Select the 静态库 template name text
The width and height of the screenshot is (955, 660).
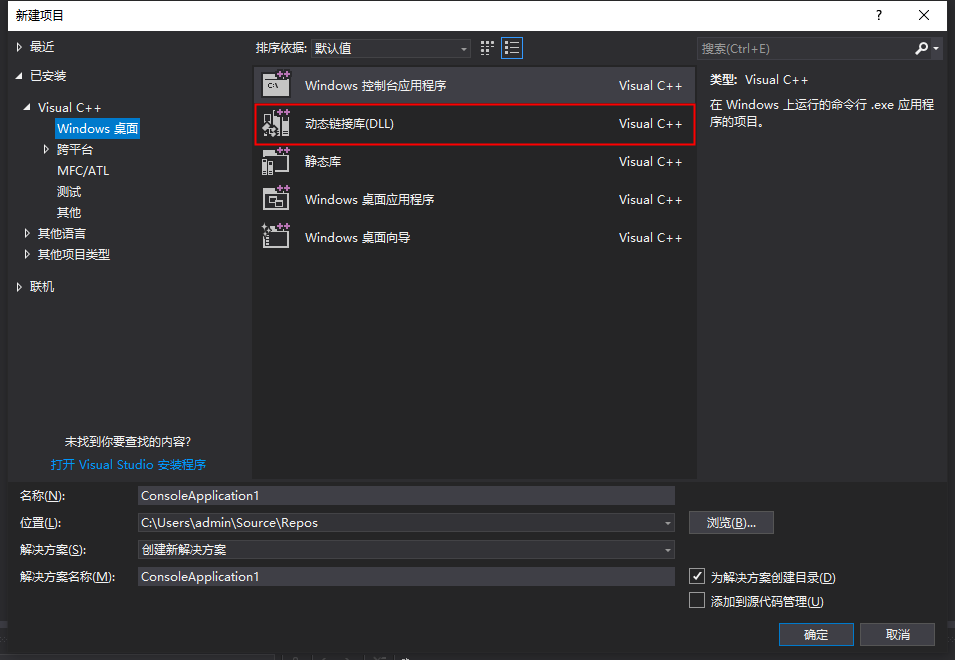(323, 161)
